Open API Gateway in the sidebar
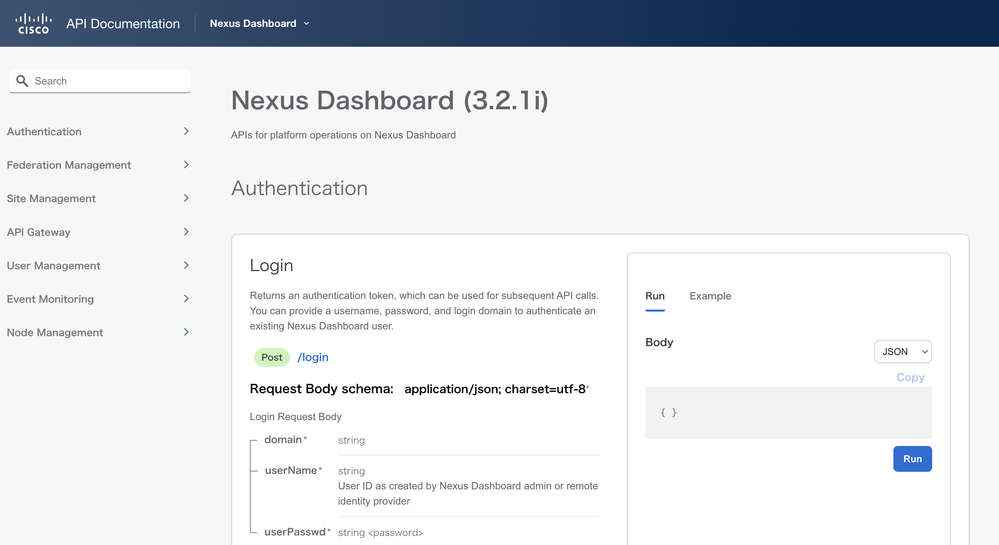 click(x=38, y=232)
